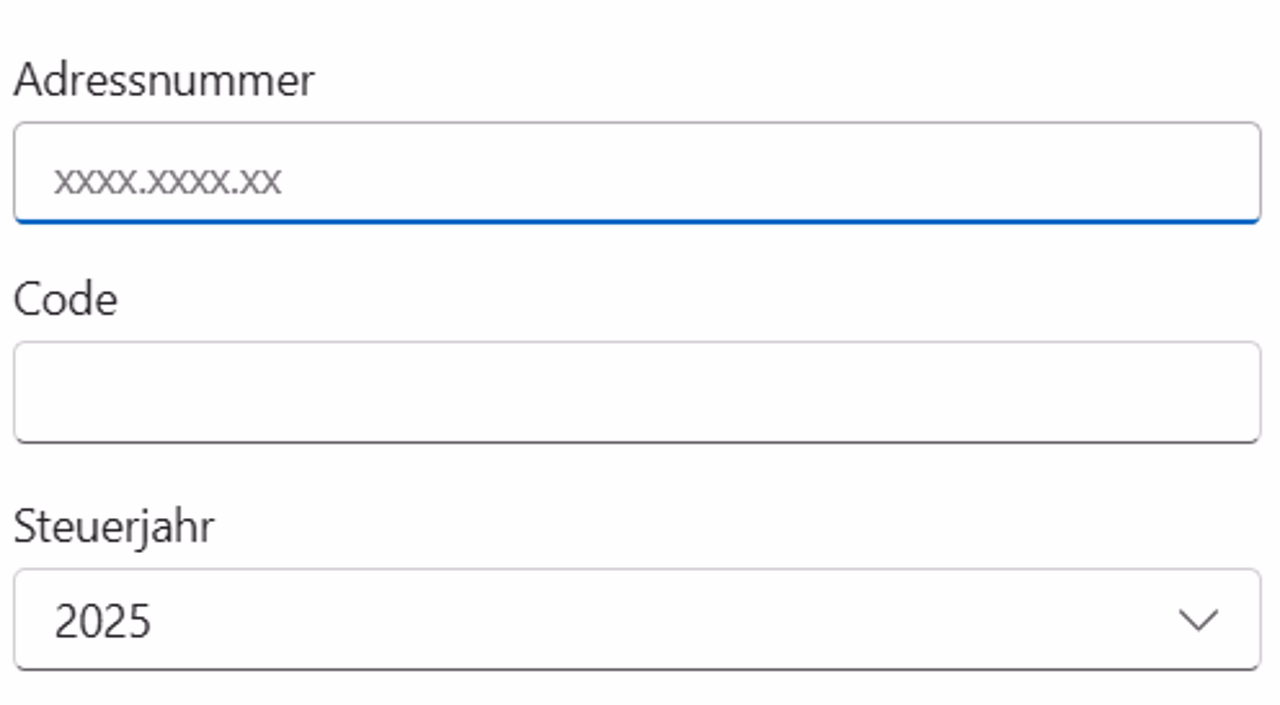Click the blank field above Steuerjahr

click(636, 392)
